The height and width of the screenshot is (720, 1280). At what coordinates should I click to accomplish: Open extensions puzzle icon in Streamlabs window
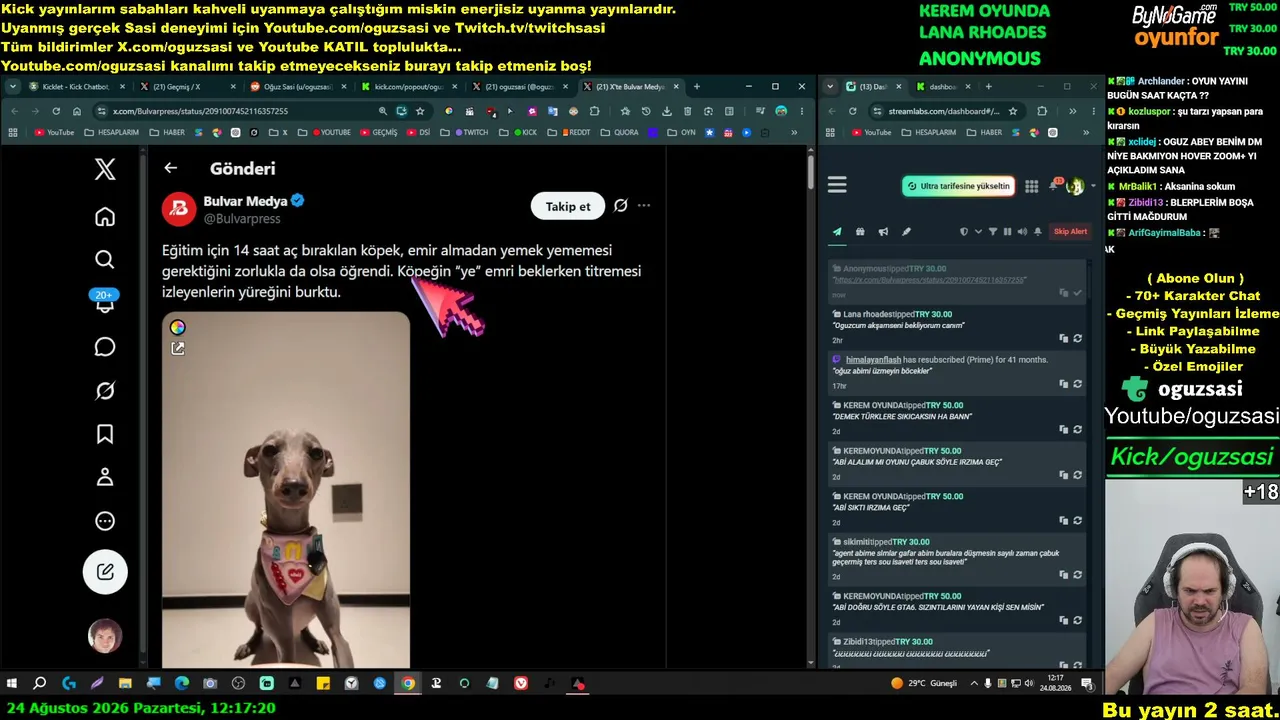[1042, 111]
